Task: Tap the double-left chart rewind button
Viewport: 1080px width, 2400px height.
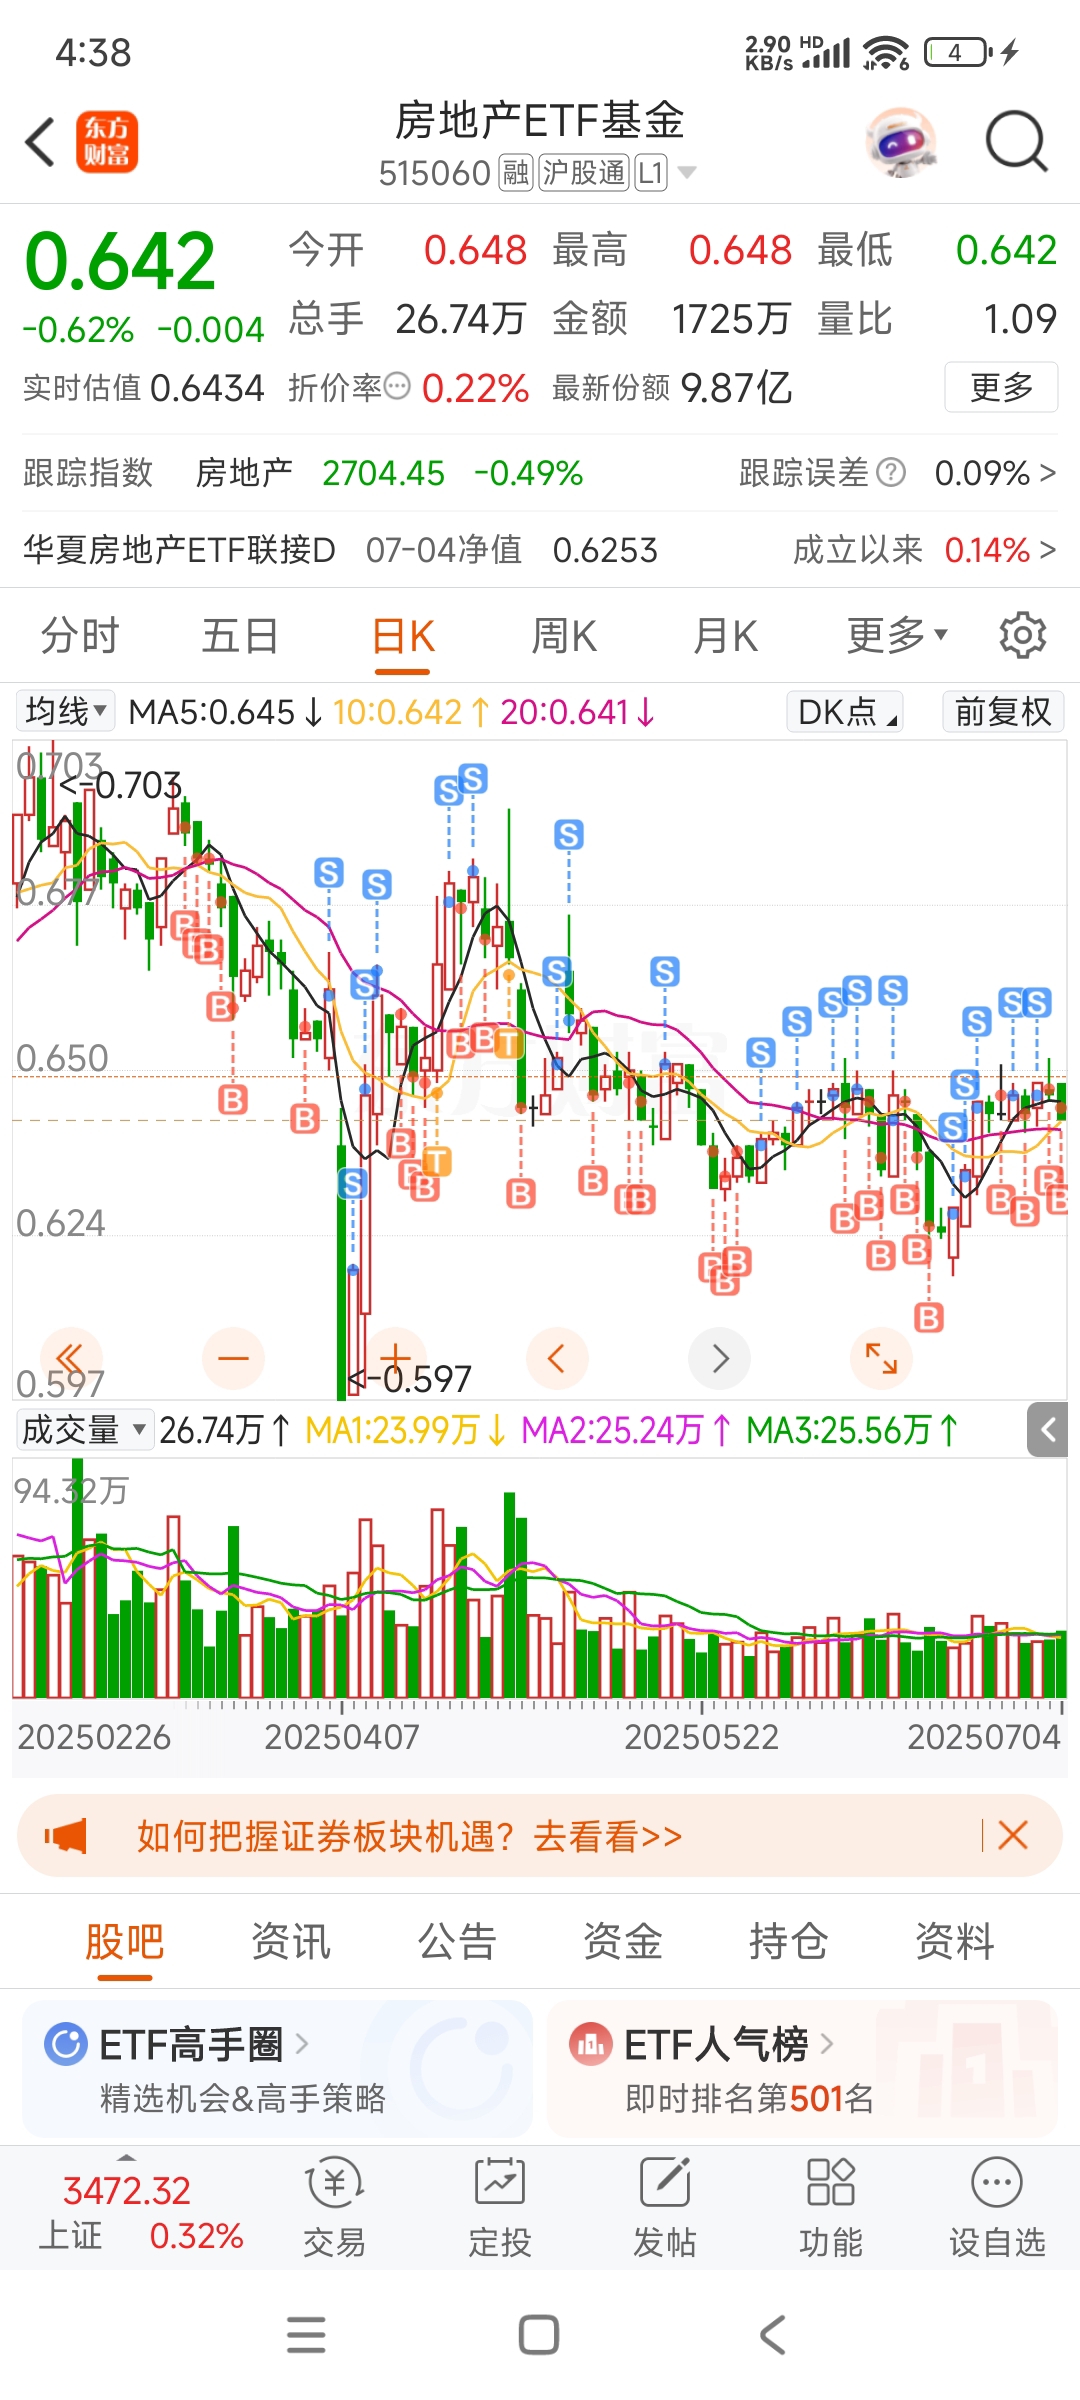Action: (70, 1358)
